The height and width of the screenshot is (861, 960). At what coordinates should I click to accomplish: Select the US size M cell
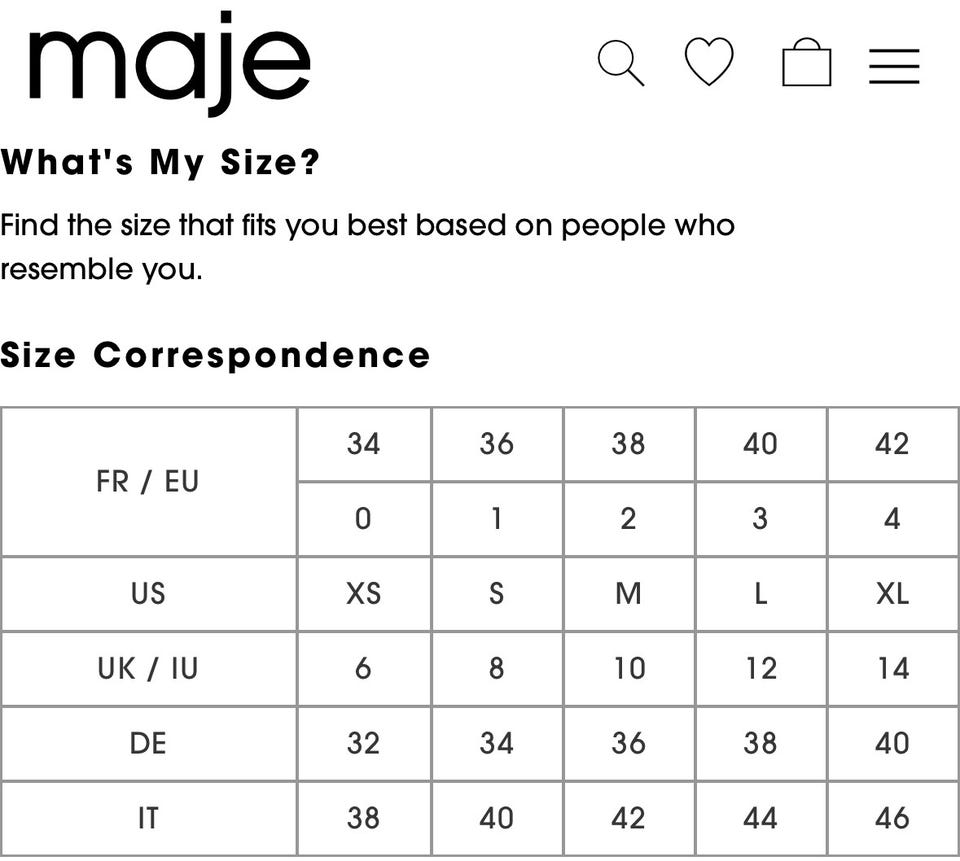628,594
